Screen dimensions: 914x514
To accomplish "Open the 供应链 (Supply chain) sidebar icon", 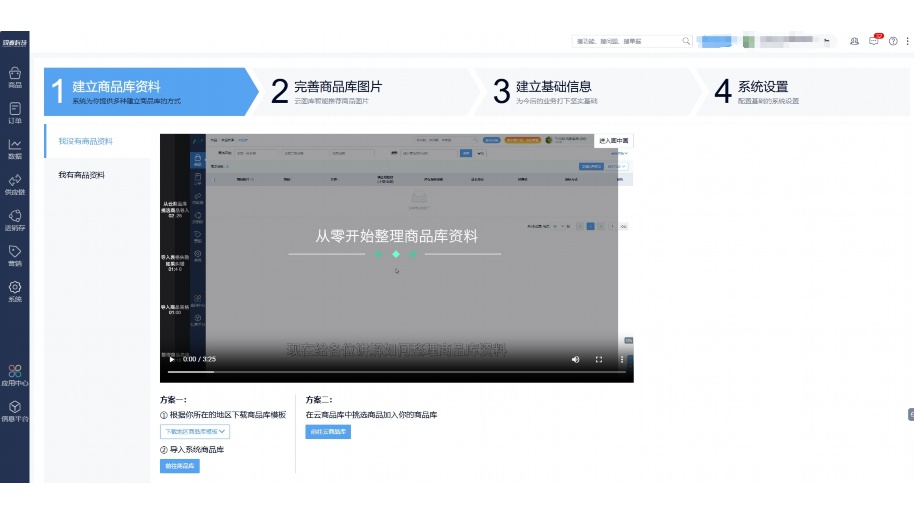I will click(x=15, y=184).
